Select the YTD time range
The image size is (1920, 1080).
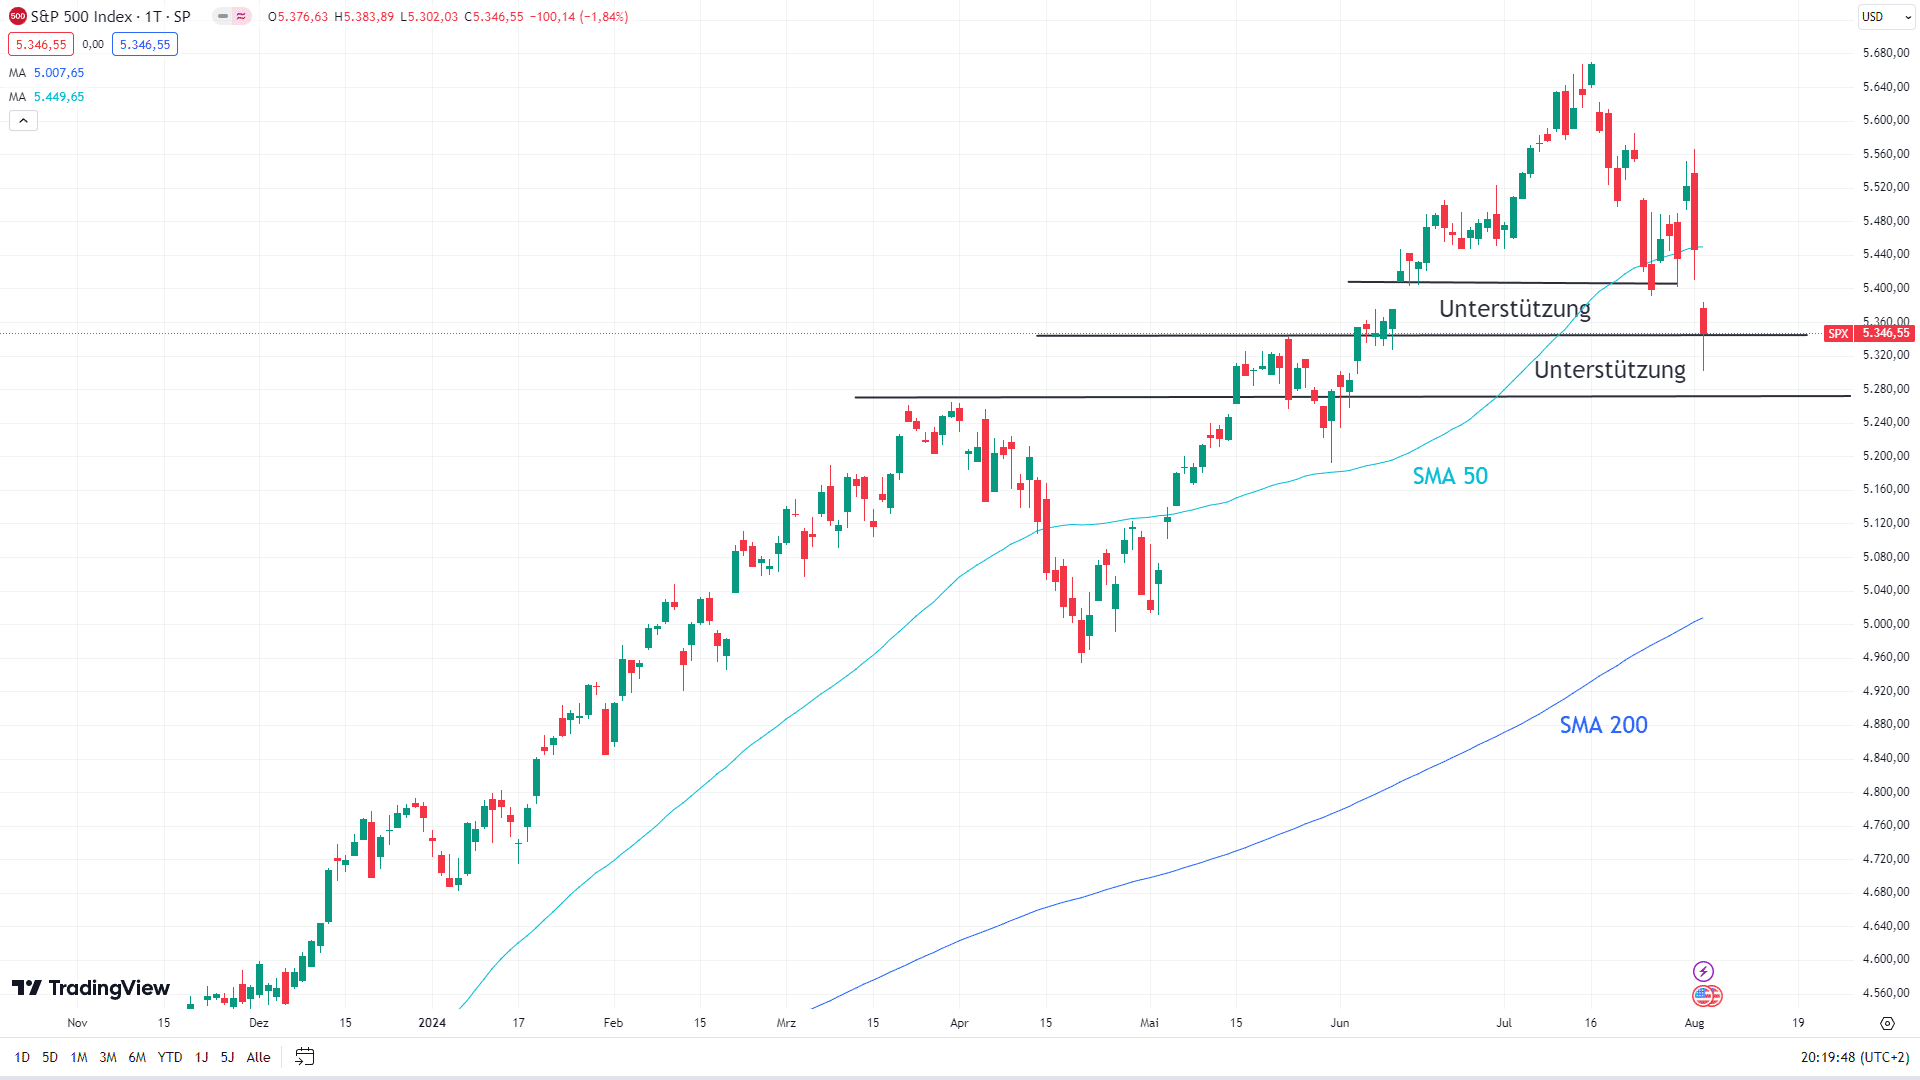(x=170, y=1057)
